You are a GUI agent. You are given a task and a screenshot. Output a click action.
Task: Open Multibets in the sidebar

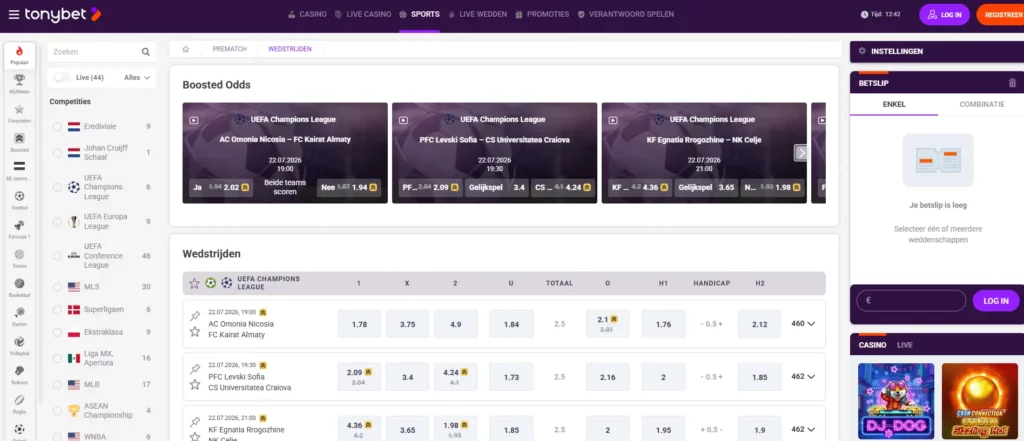[x=19, y=84]
